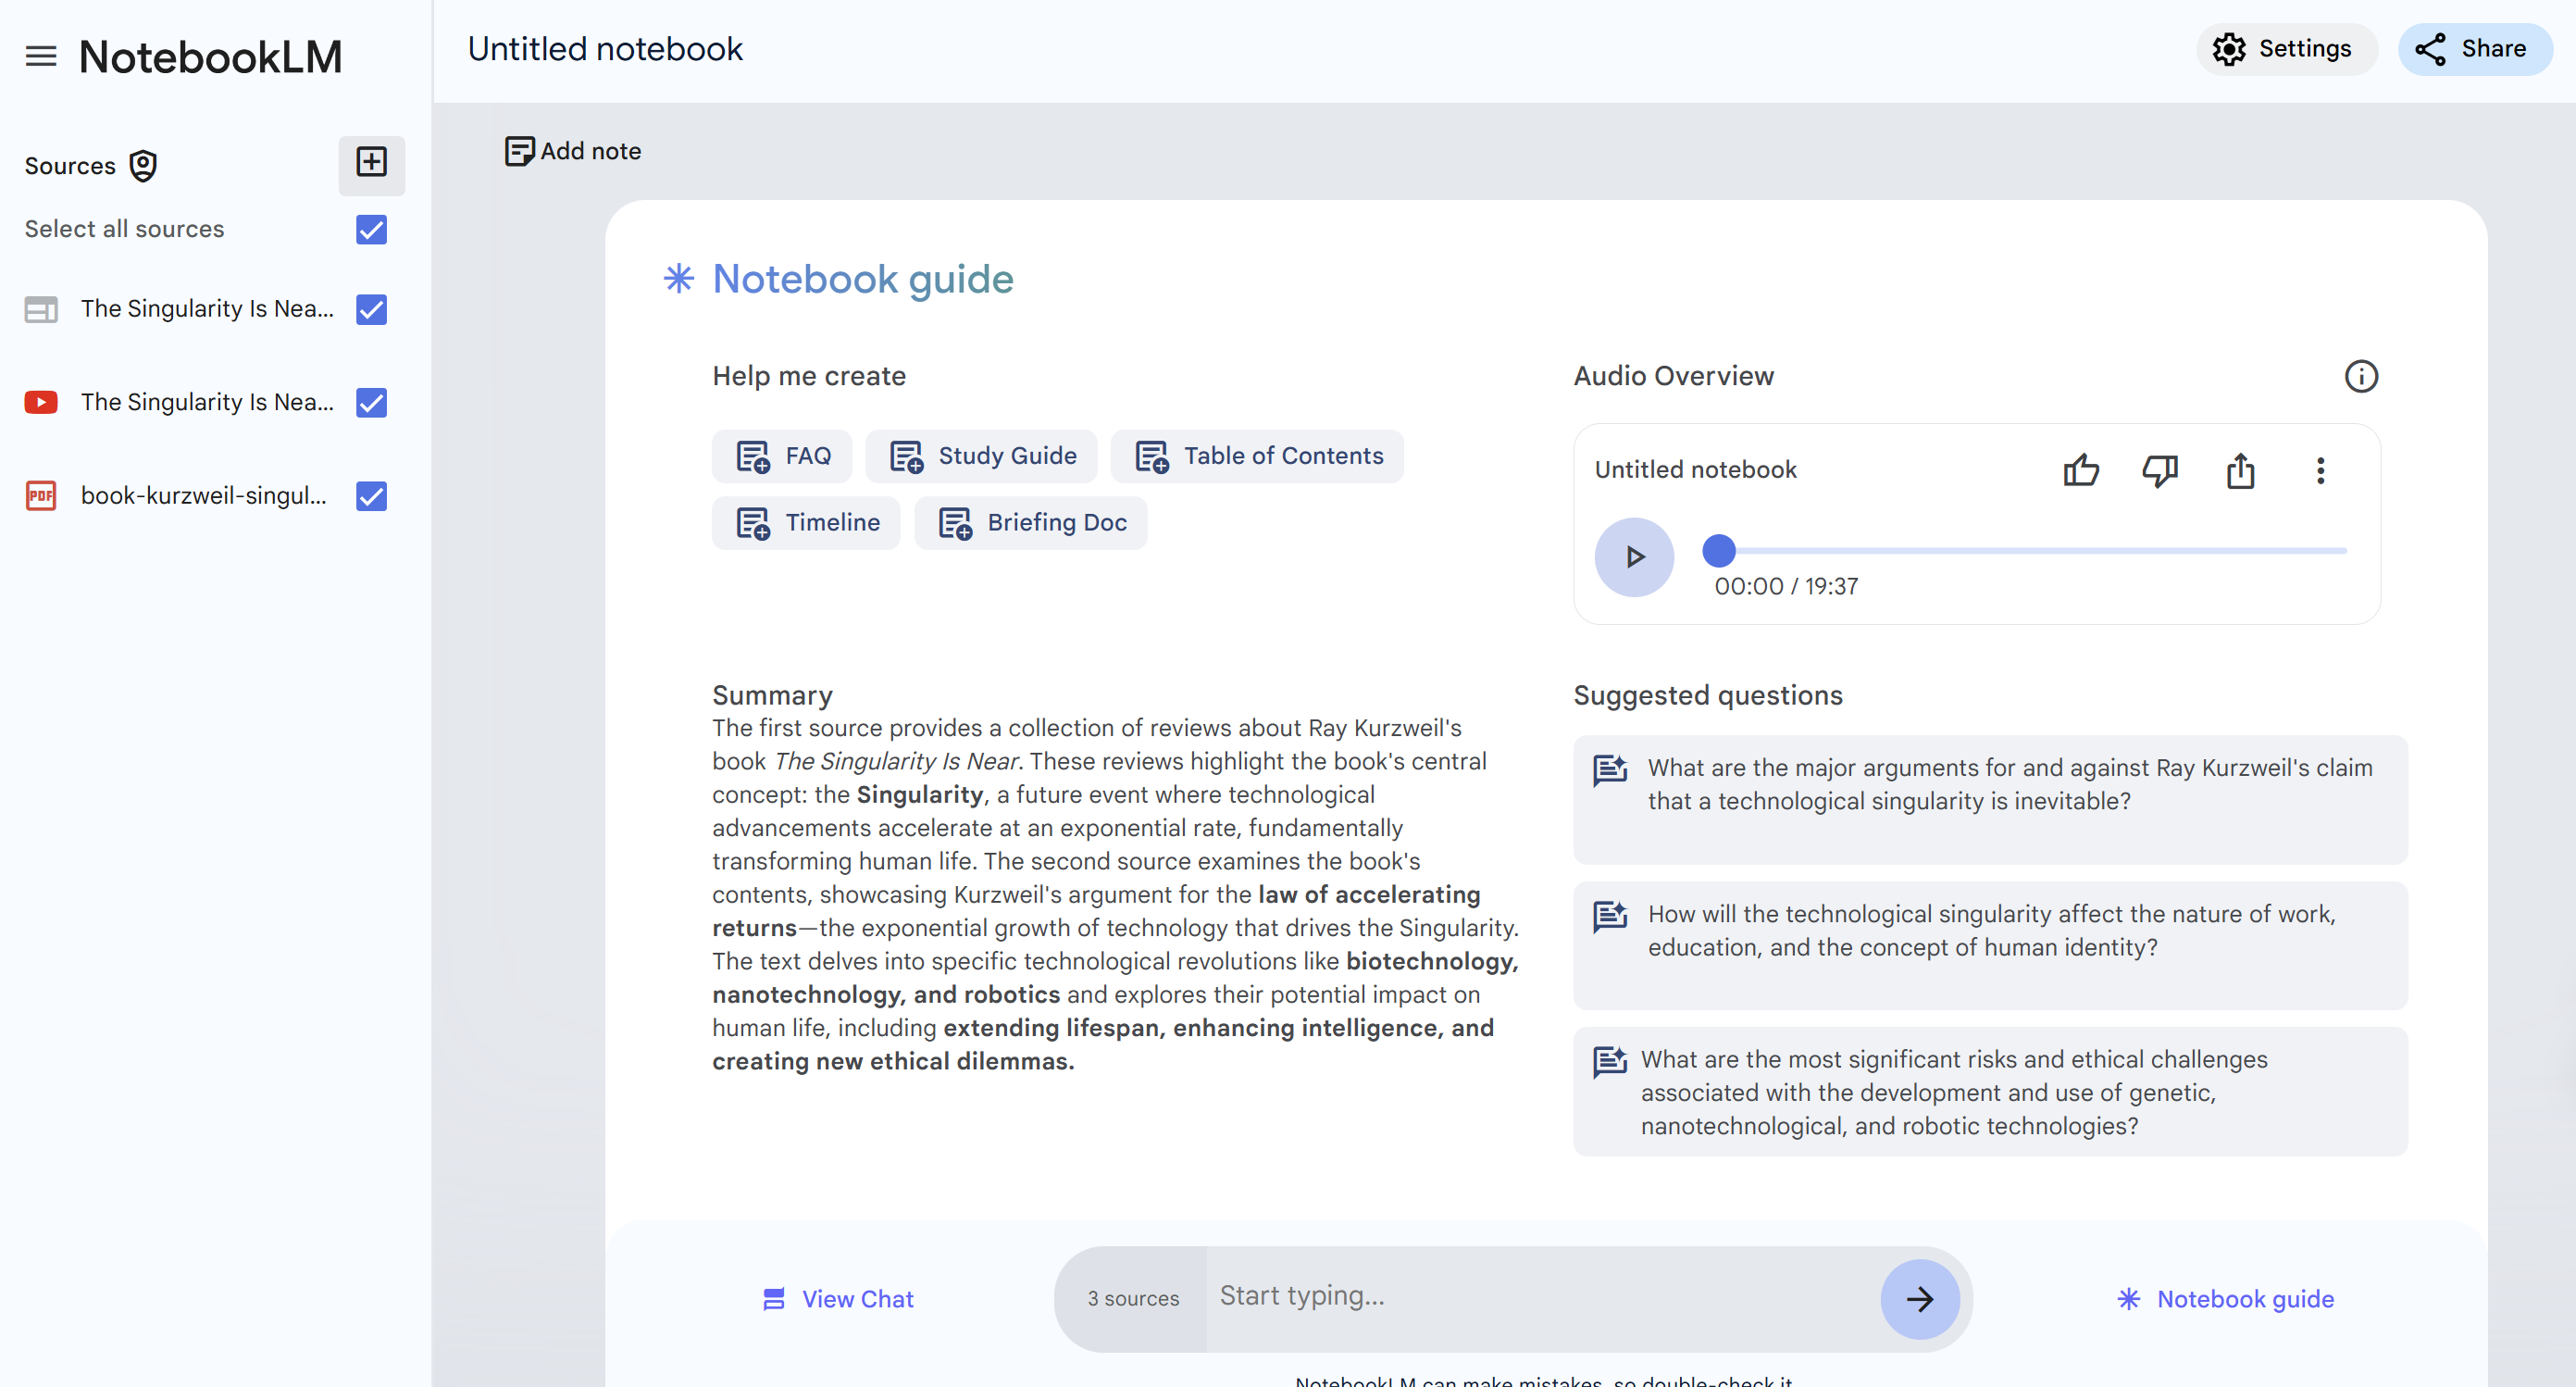Give the audio overview a thumbs up
This screenshot has width=2576, height=1387.
click(2080, 470)
